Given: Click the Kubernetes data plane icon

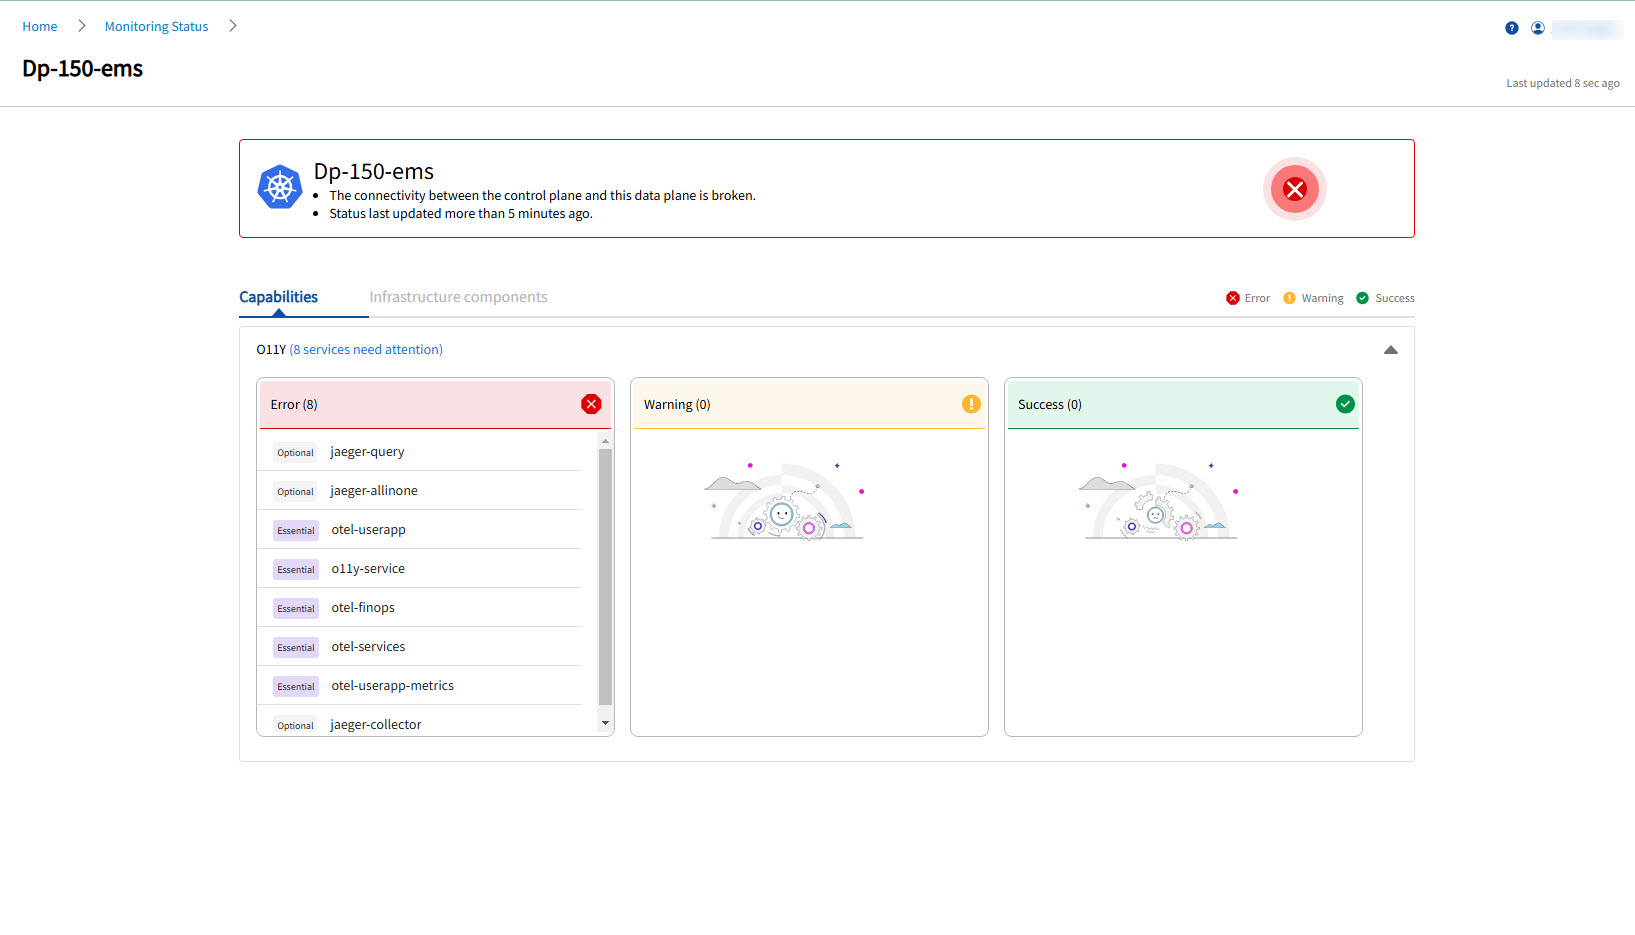Looking at the screenshot, I should 280,187.
